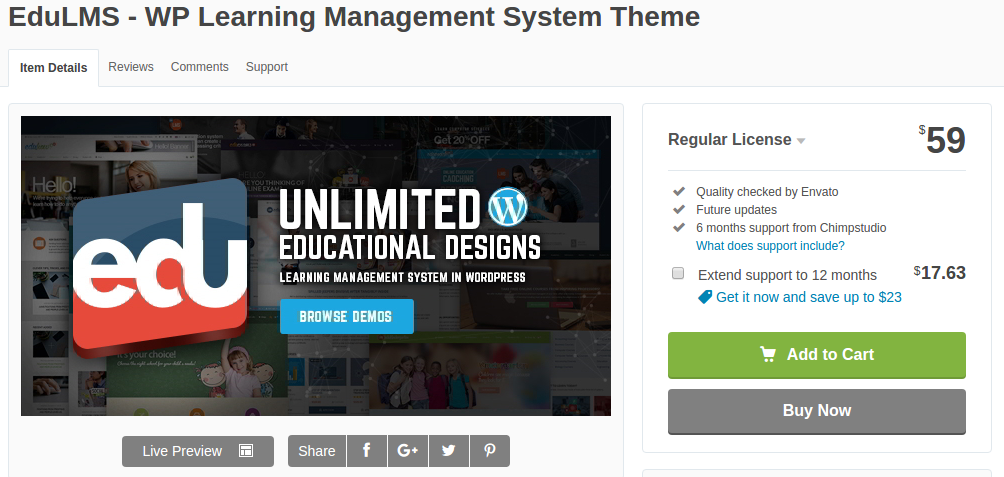Open 'What does support include?' link
The width and height of the screenshot is (1004, 477).
pyautogui.click(x=770, y=246)
